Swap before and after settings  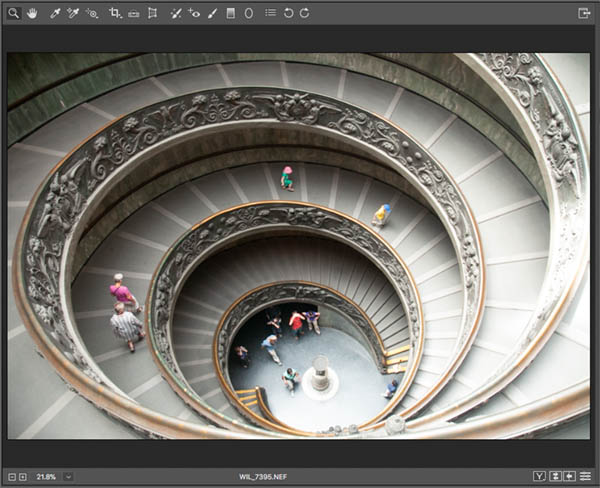[x=555, y=476]
